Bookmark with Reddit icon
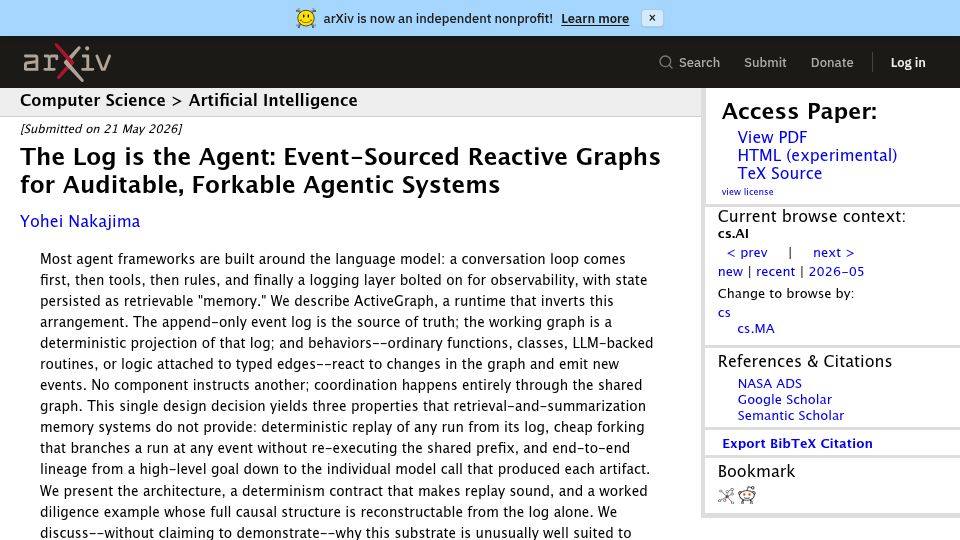 pos(747,495)
